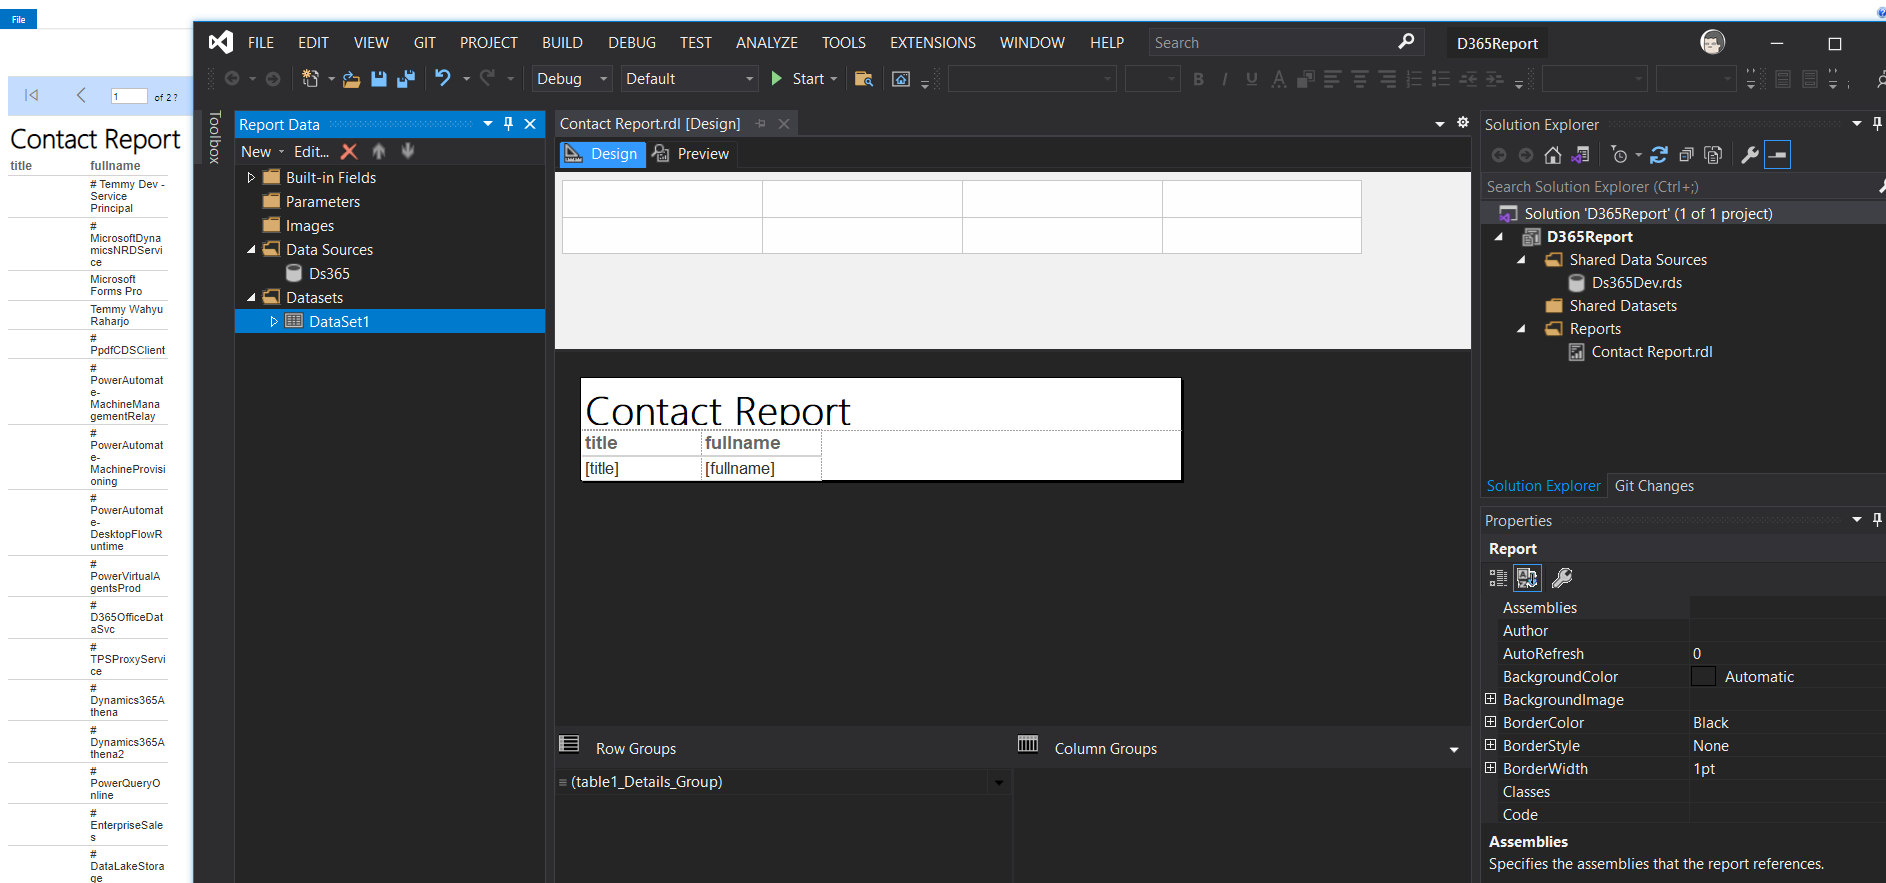Move the Report Data item up

[378, 151]
